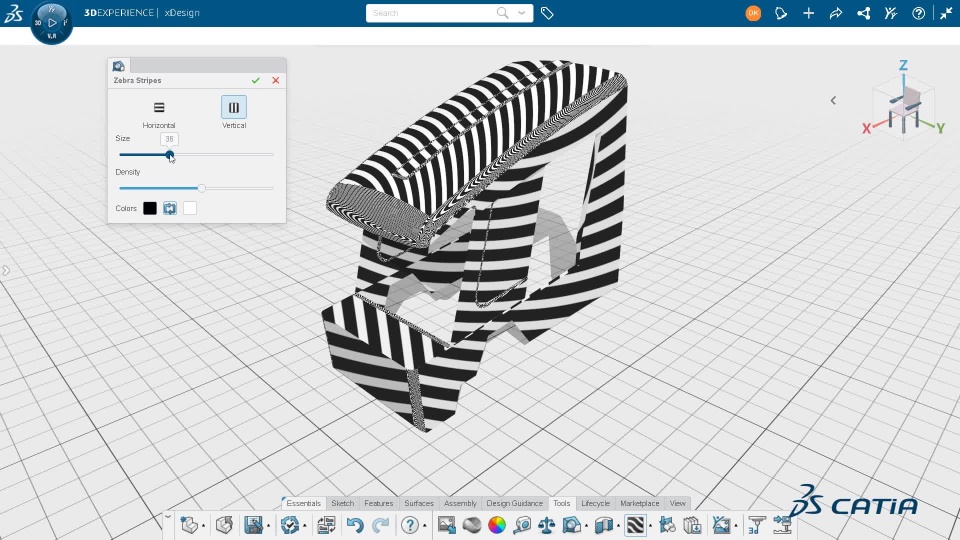Click the Dassault 3DS logo icon
Screen dimensions: 960x540
click(x=13, y=13)
